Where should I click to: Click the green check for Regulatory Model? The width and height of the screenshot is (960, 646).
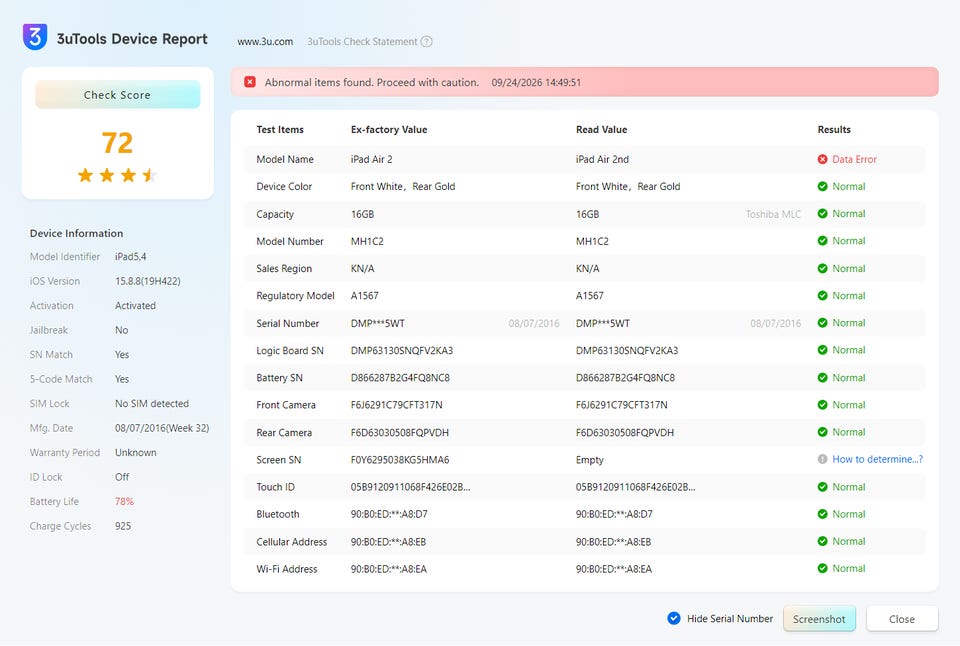pyautogui.click(x=822, y=296)
